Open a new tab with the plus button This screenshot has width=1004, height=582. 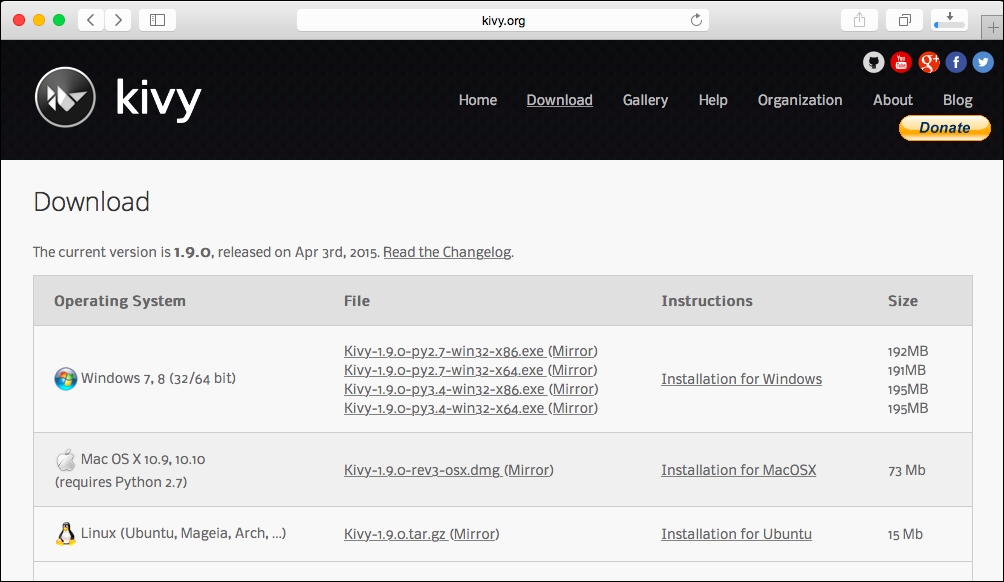click(x=992, y=28)
